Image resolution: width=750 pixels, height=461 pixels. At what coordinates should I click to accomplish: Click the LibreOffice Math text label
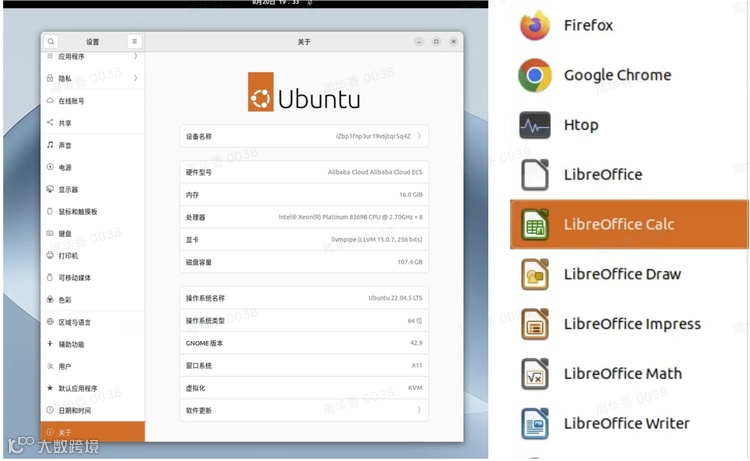pyautogui.click(x=623, y=373)
